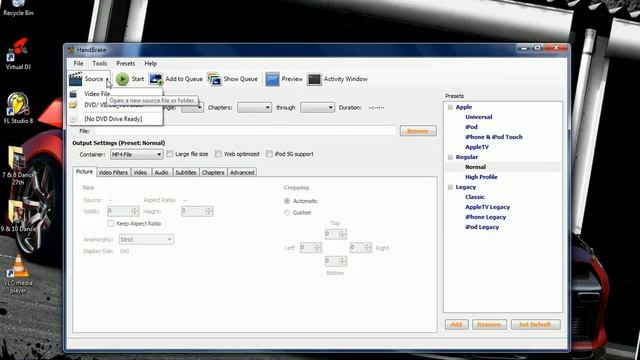The width and height of the screenshot is (640, 360).
Task: Select Automatic cropping radio button
Action: pyautogui.click(x=287, y=201)
